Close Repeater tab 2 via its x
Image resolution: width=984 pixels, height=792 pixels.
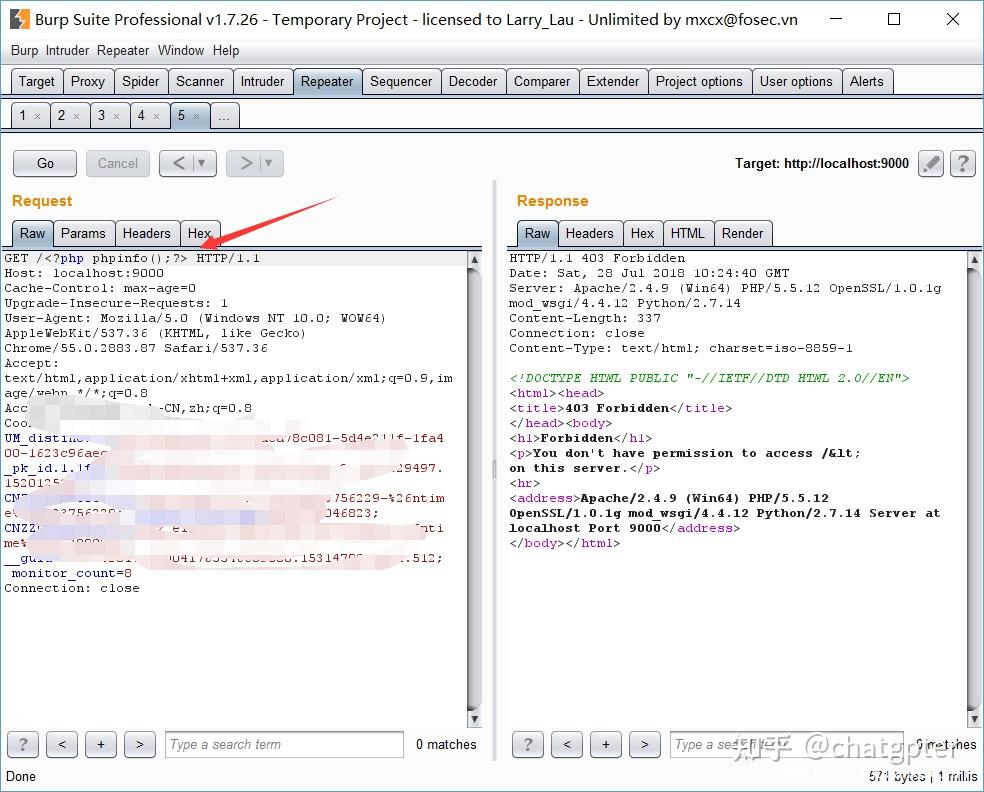pyautogui.click(x=77, y=116)
